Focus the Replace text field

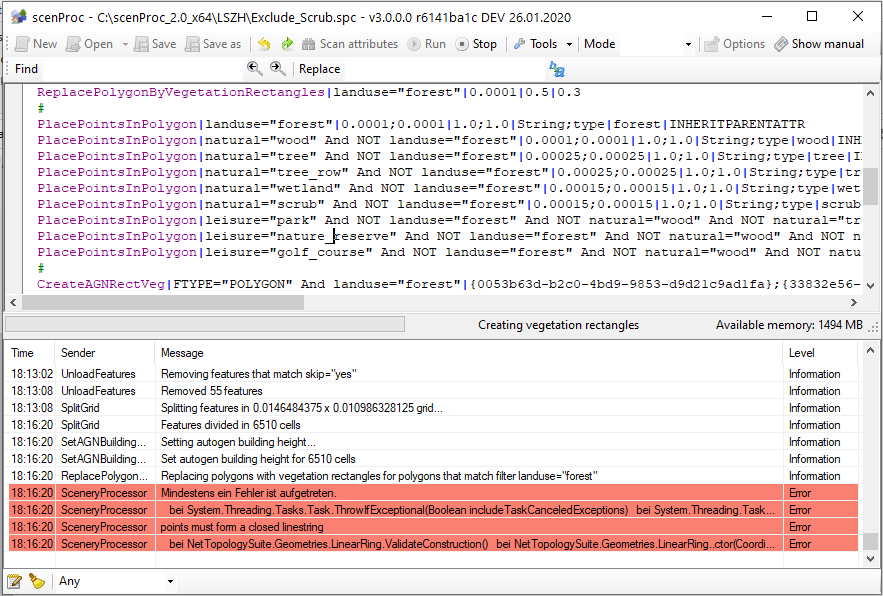(x=444, y=69)
